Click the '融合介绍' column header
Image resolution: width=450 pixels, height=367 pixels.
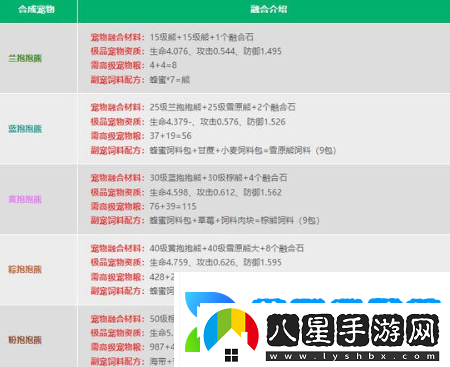click(269, 9)
